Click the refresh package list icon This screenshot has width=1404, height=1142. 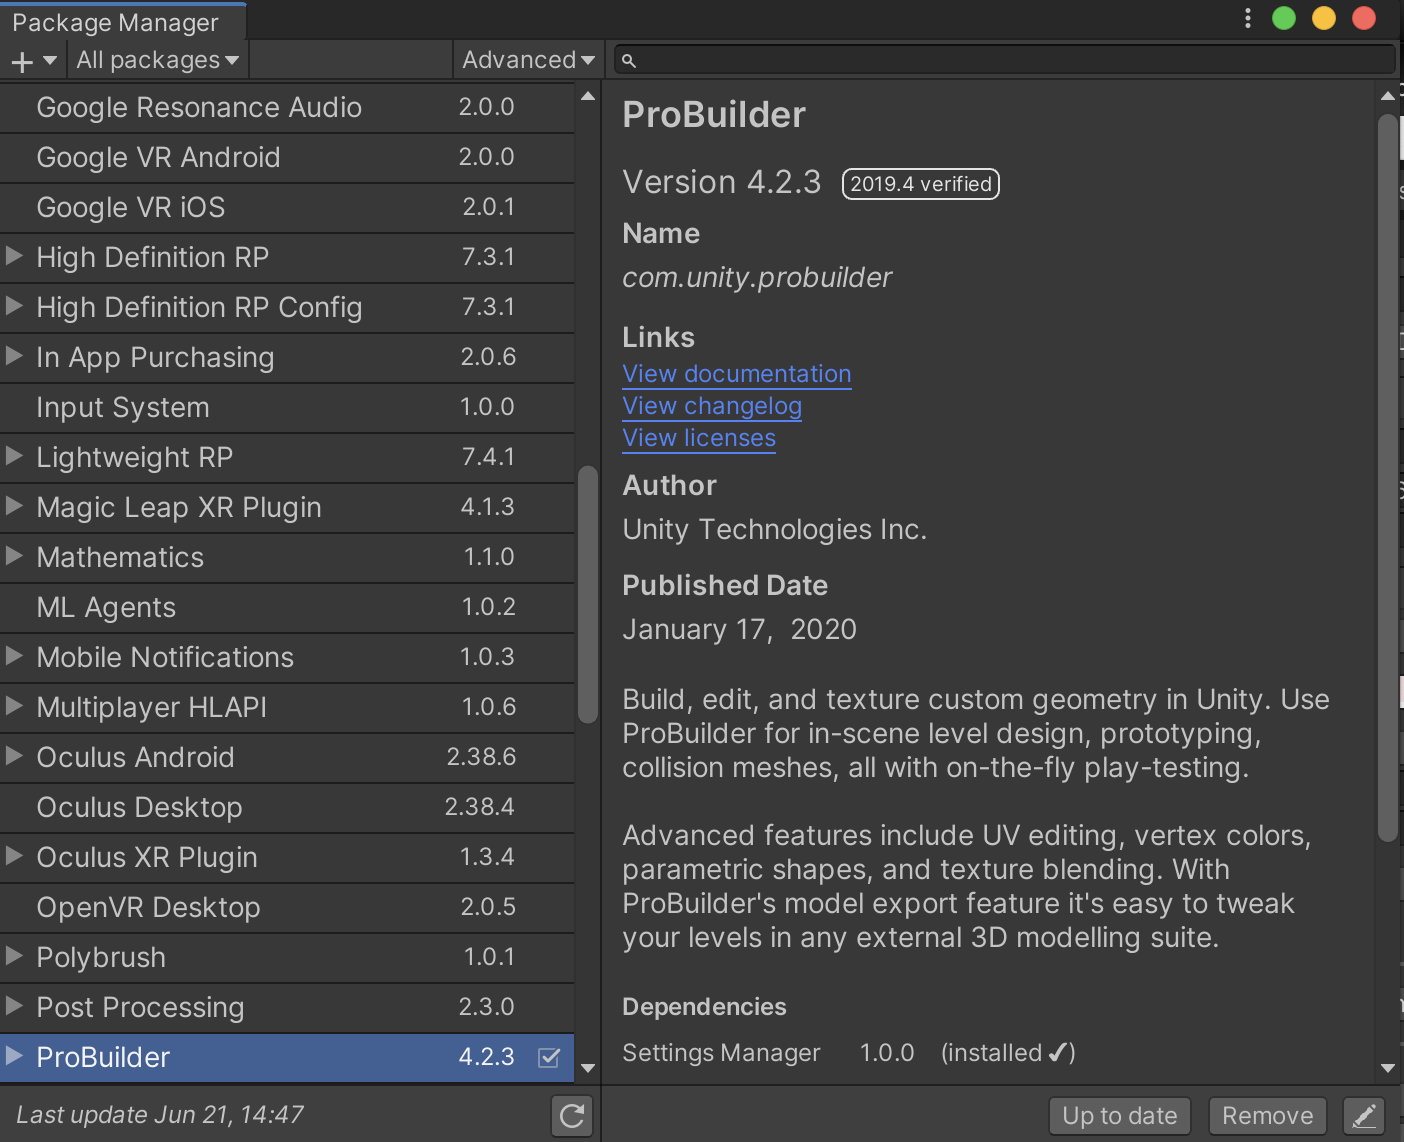pos(572,1116)
